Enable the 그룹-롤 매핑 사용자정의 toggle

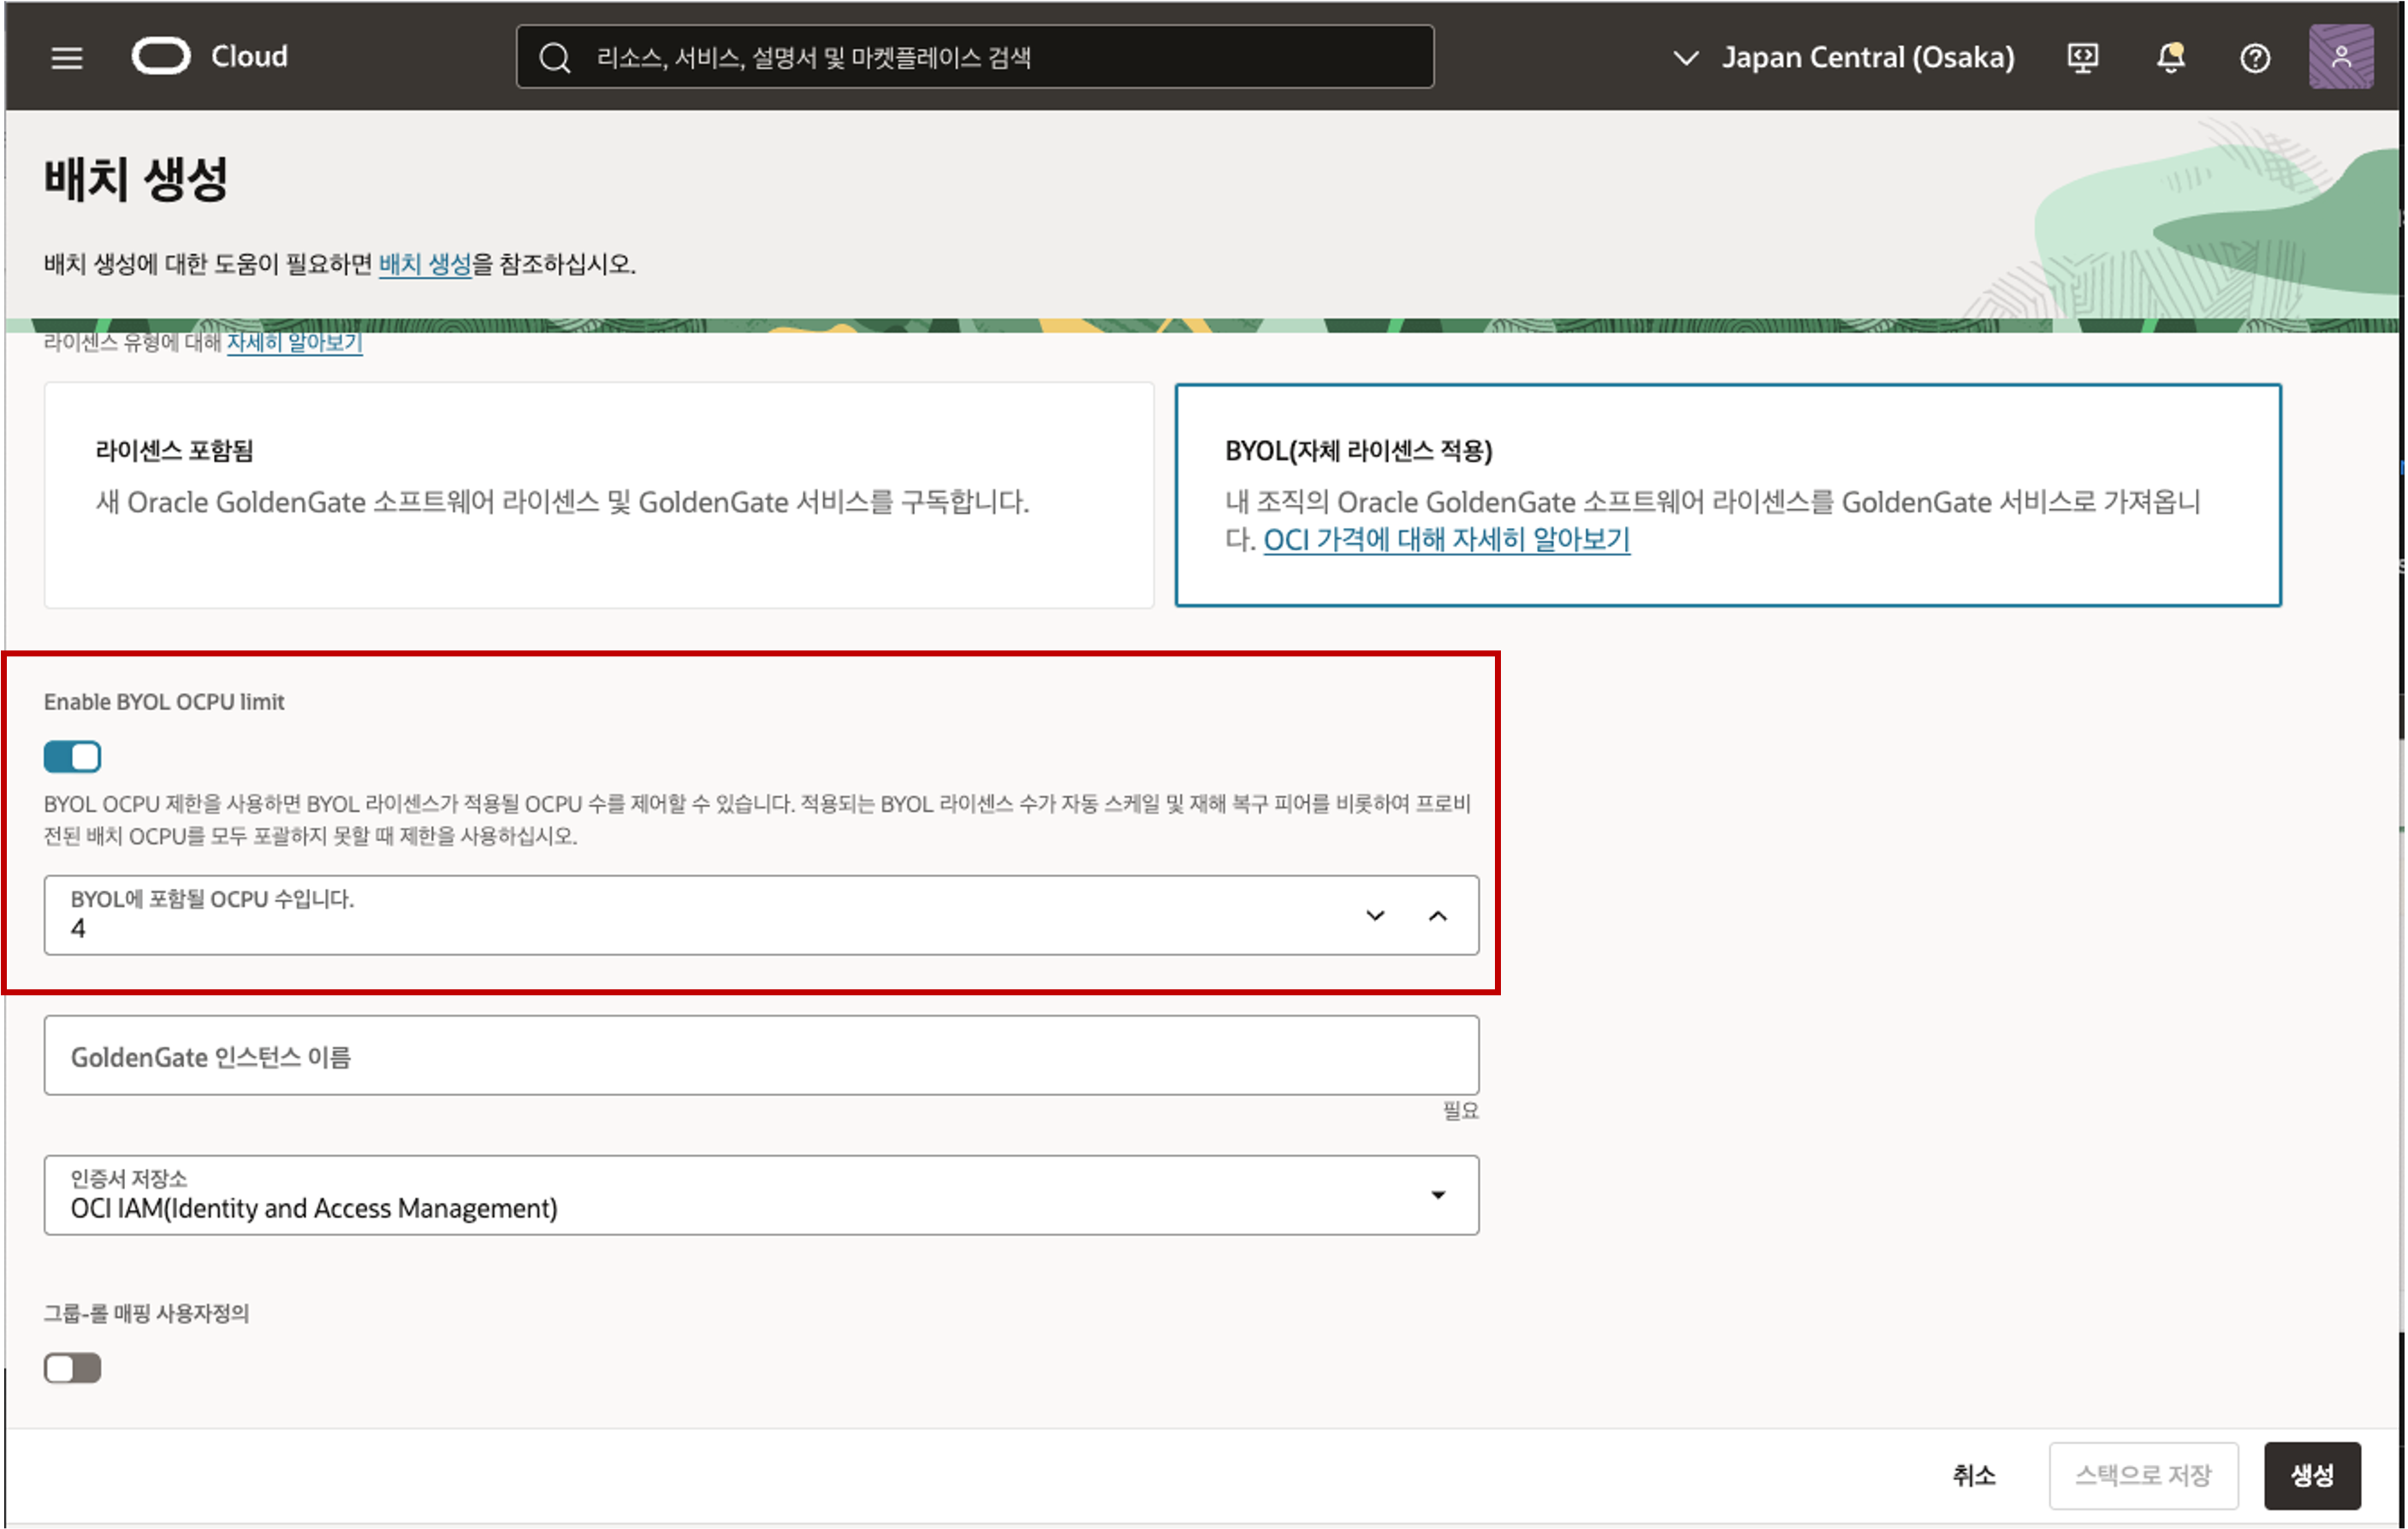tap(72, 1368)
